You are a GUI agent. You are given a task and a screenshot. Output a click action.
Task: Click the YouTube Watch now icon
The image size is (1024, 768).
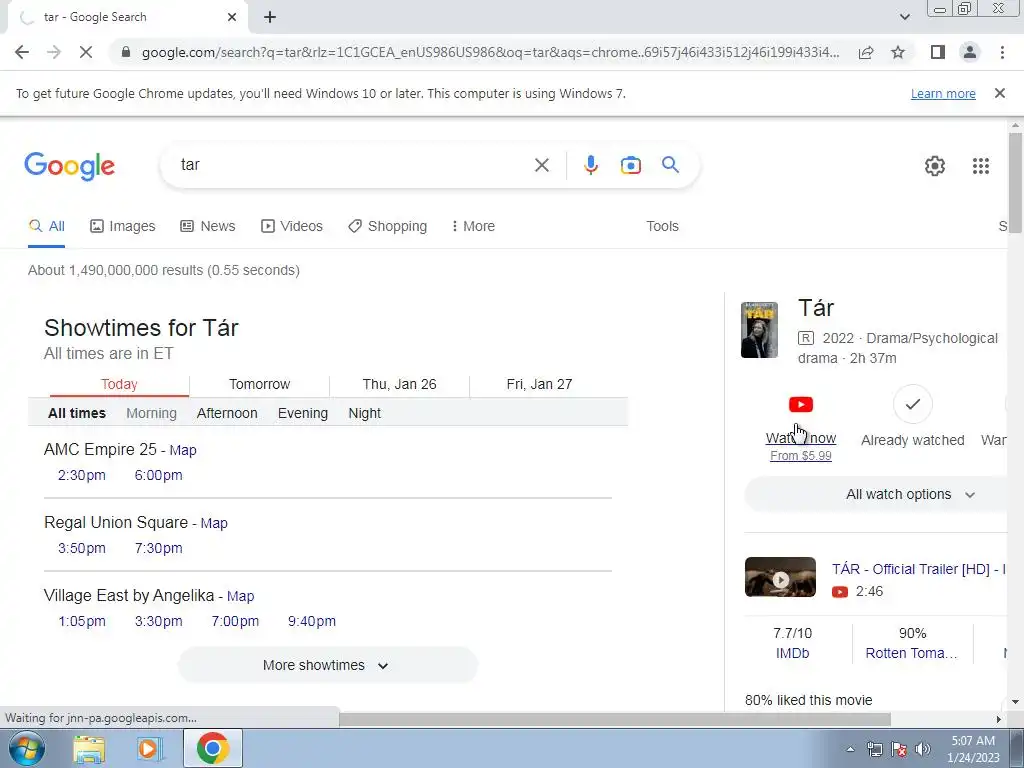tap(801, 405)
